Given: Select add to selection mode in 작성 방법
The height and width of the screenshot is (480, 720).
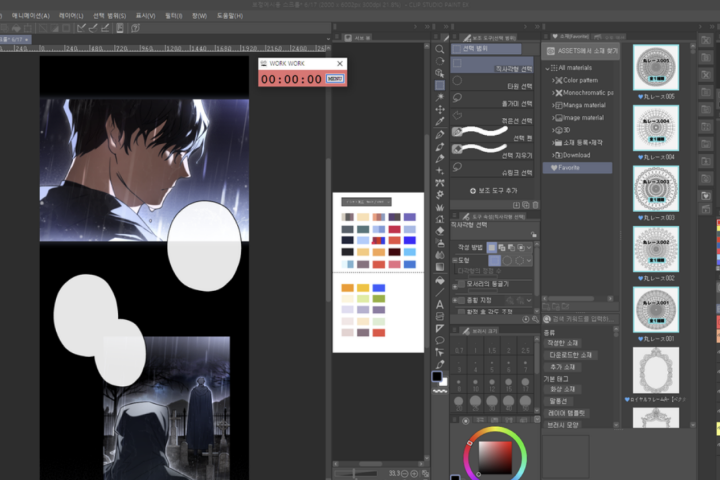Looking at the screenshot, I should click(x=501, y=248).
